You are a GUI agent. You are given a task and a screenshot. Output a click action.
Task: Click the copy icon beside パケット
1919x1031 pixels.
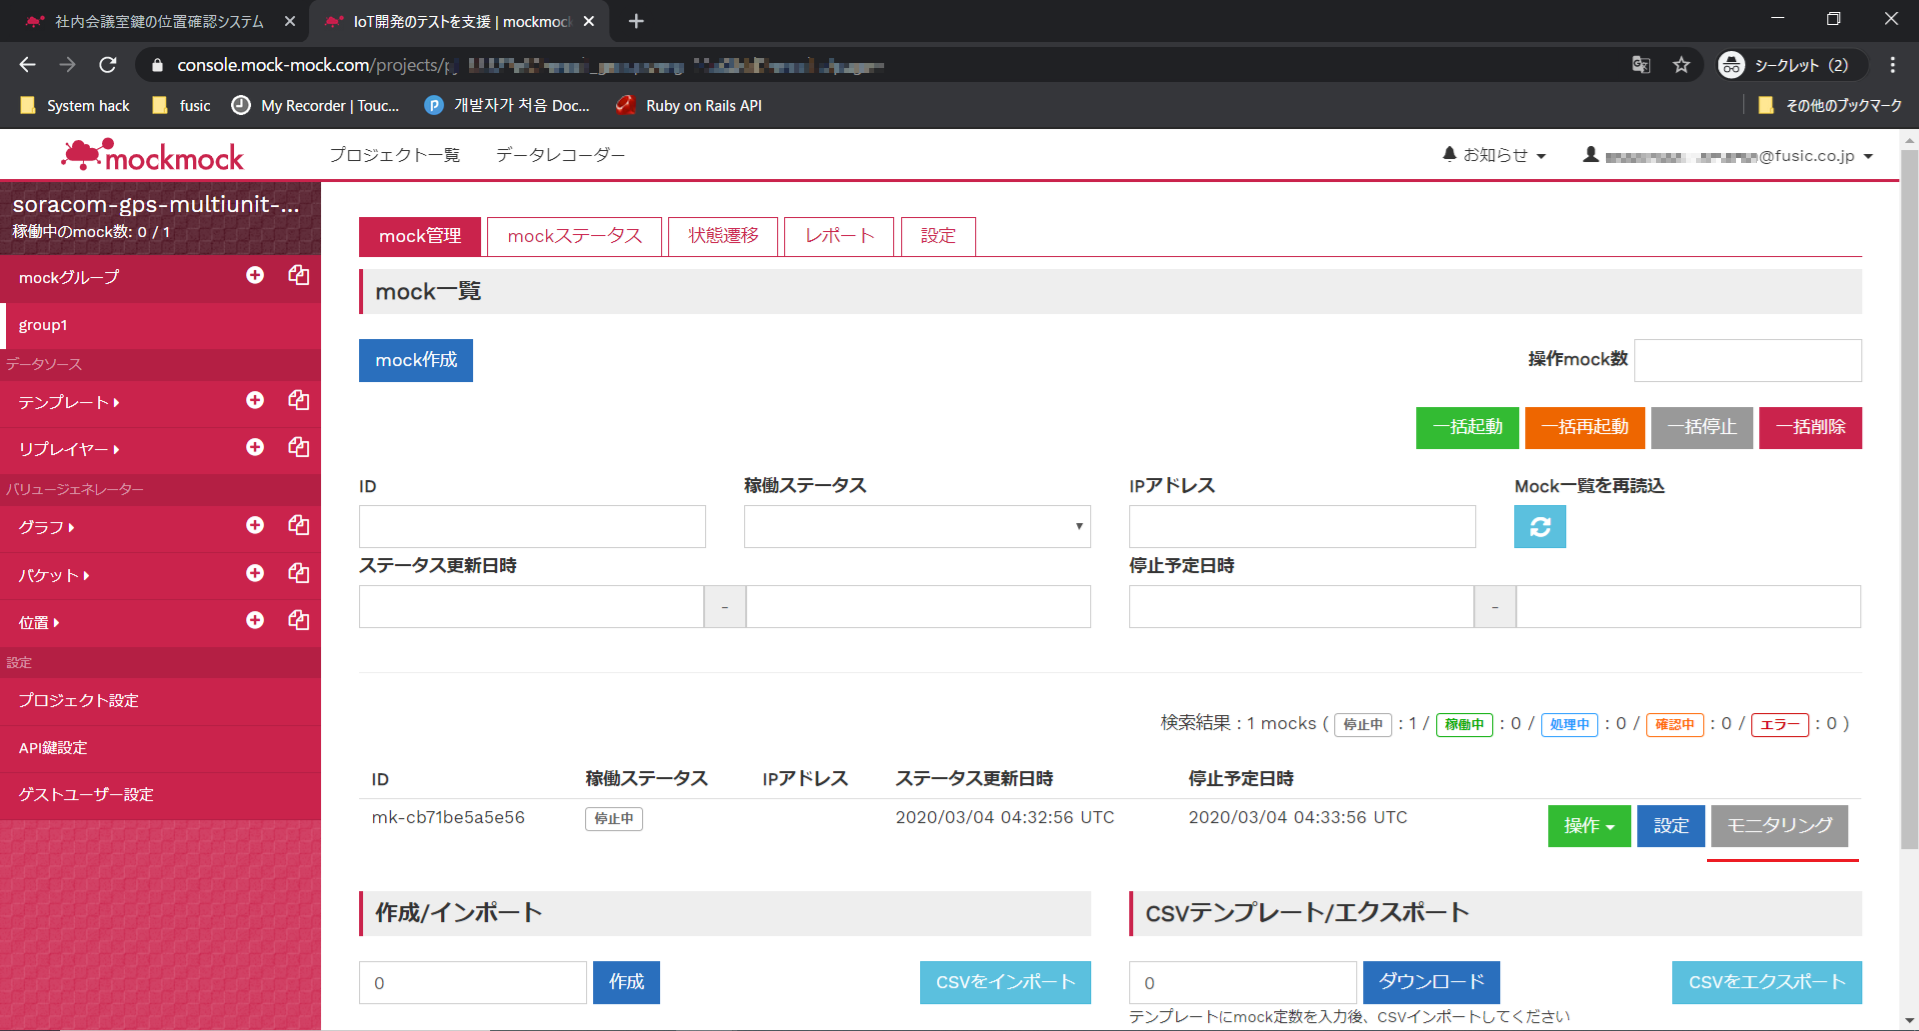coord(298,573)
